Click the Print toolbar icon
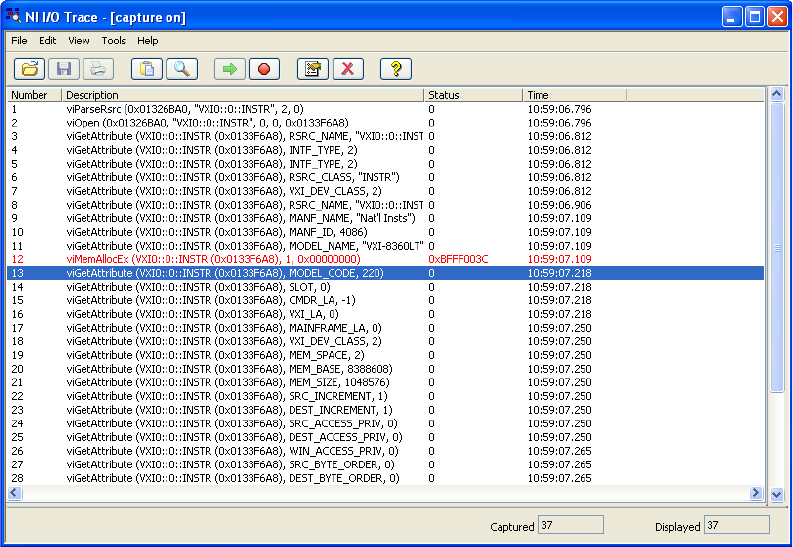The height and width of the screenshot is (547, 793). tap(98, 69)
